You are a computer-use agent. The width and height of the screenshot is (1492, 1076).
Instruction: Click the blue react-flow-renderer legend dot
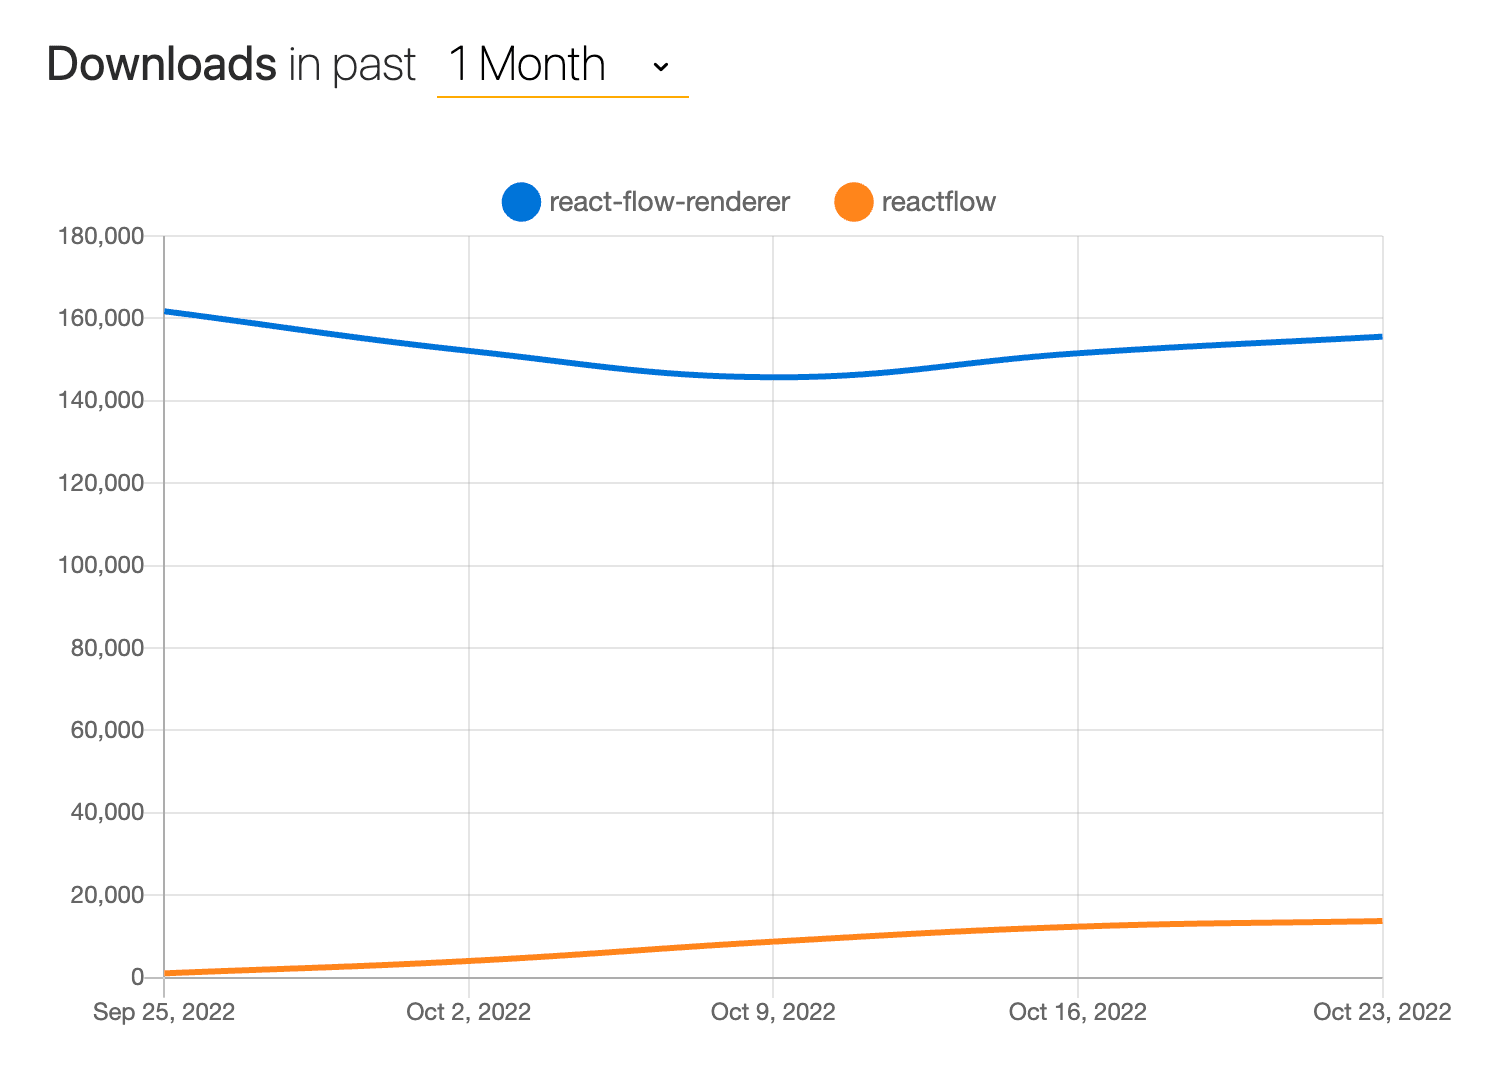(521, 201)
